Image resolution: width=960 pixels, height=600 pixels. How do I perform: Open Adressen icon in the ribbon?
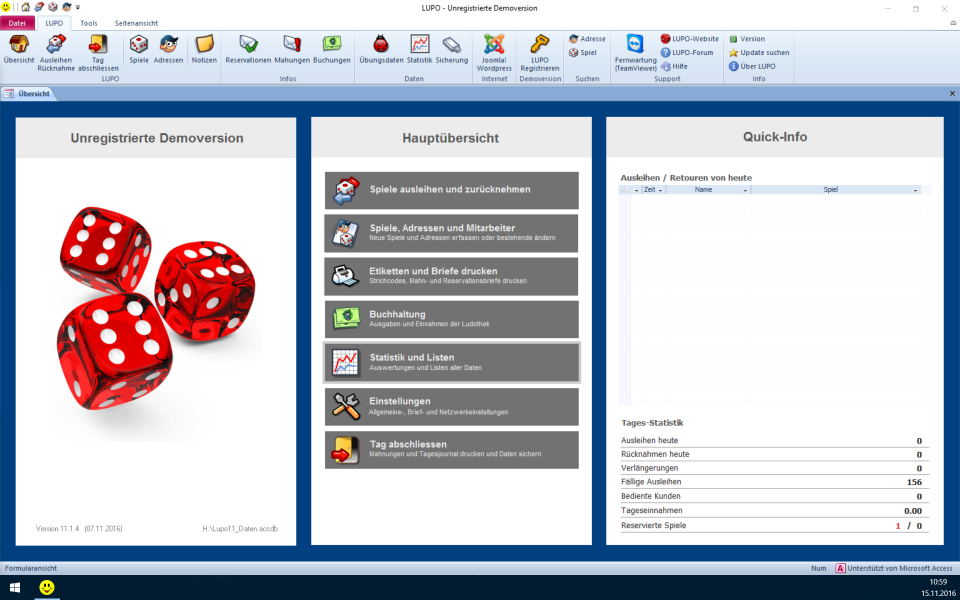click(168, 50)
